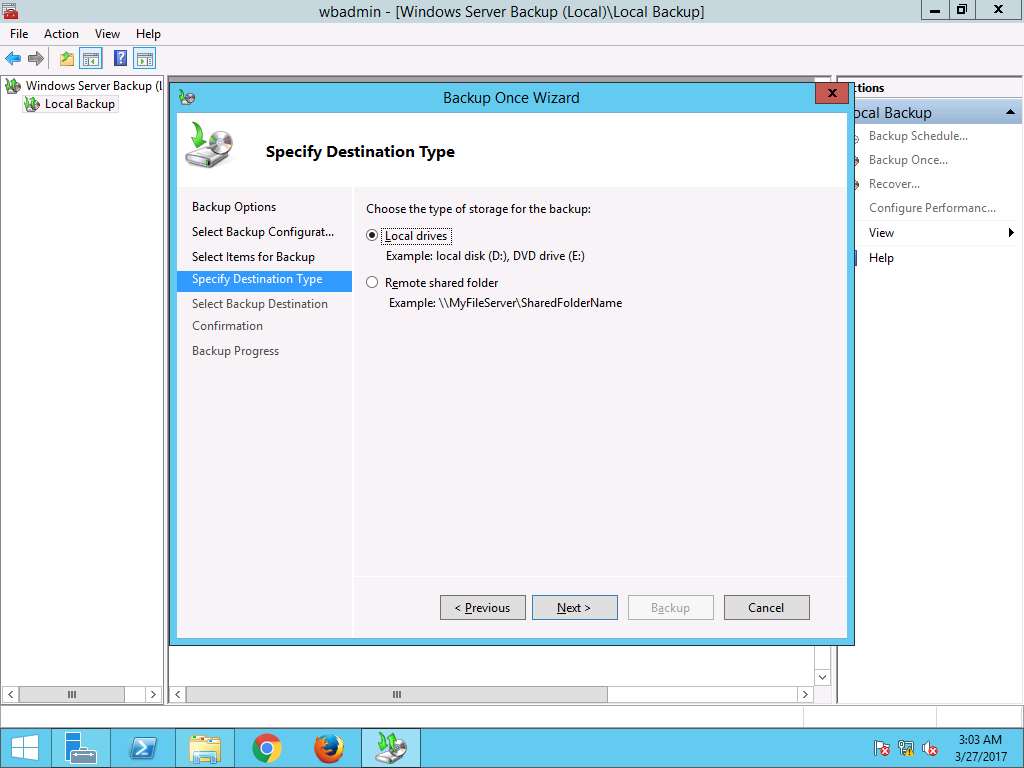Launch PowerShell from taskbar
Viewport: 1024px width, 768px height.
(x=142, y=748)
